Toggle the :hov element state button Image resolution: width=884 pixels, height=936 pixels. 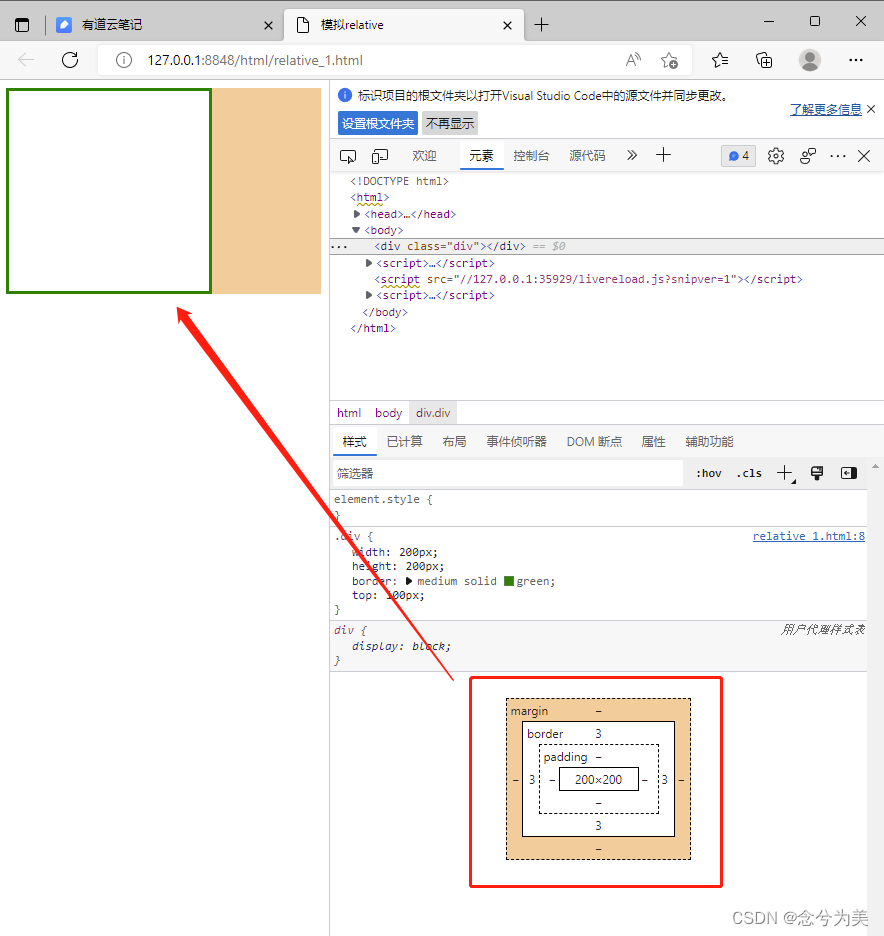click(x=709, y=473)
